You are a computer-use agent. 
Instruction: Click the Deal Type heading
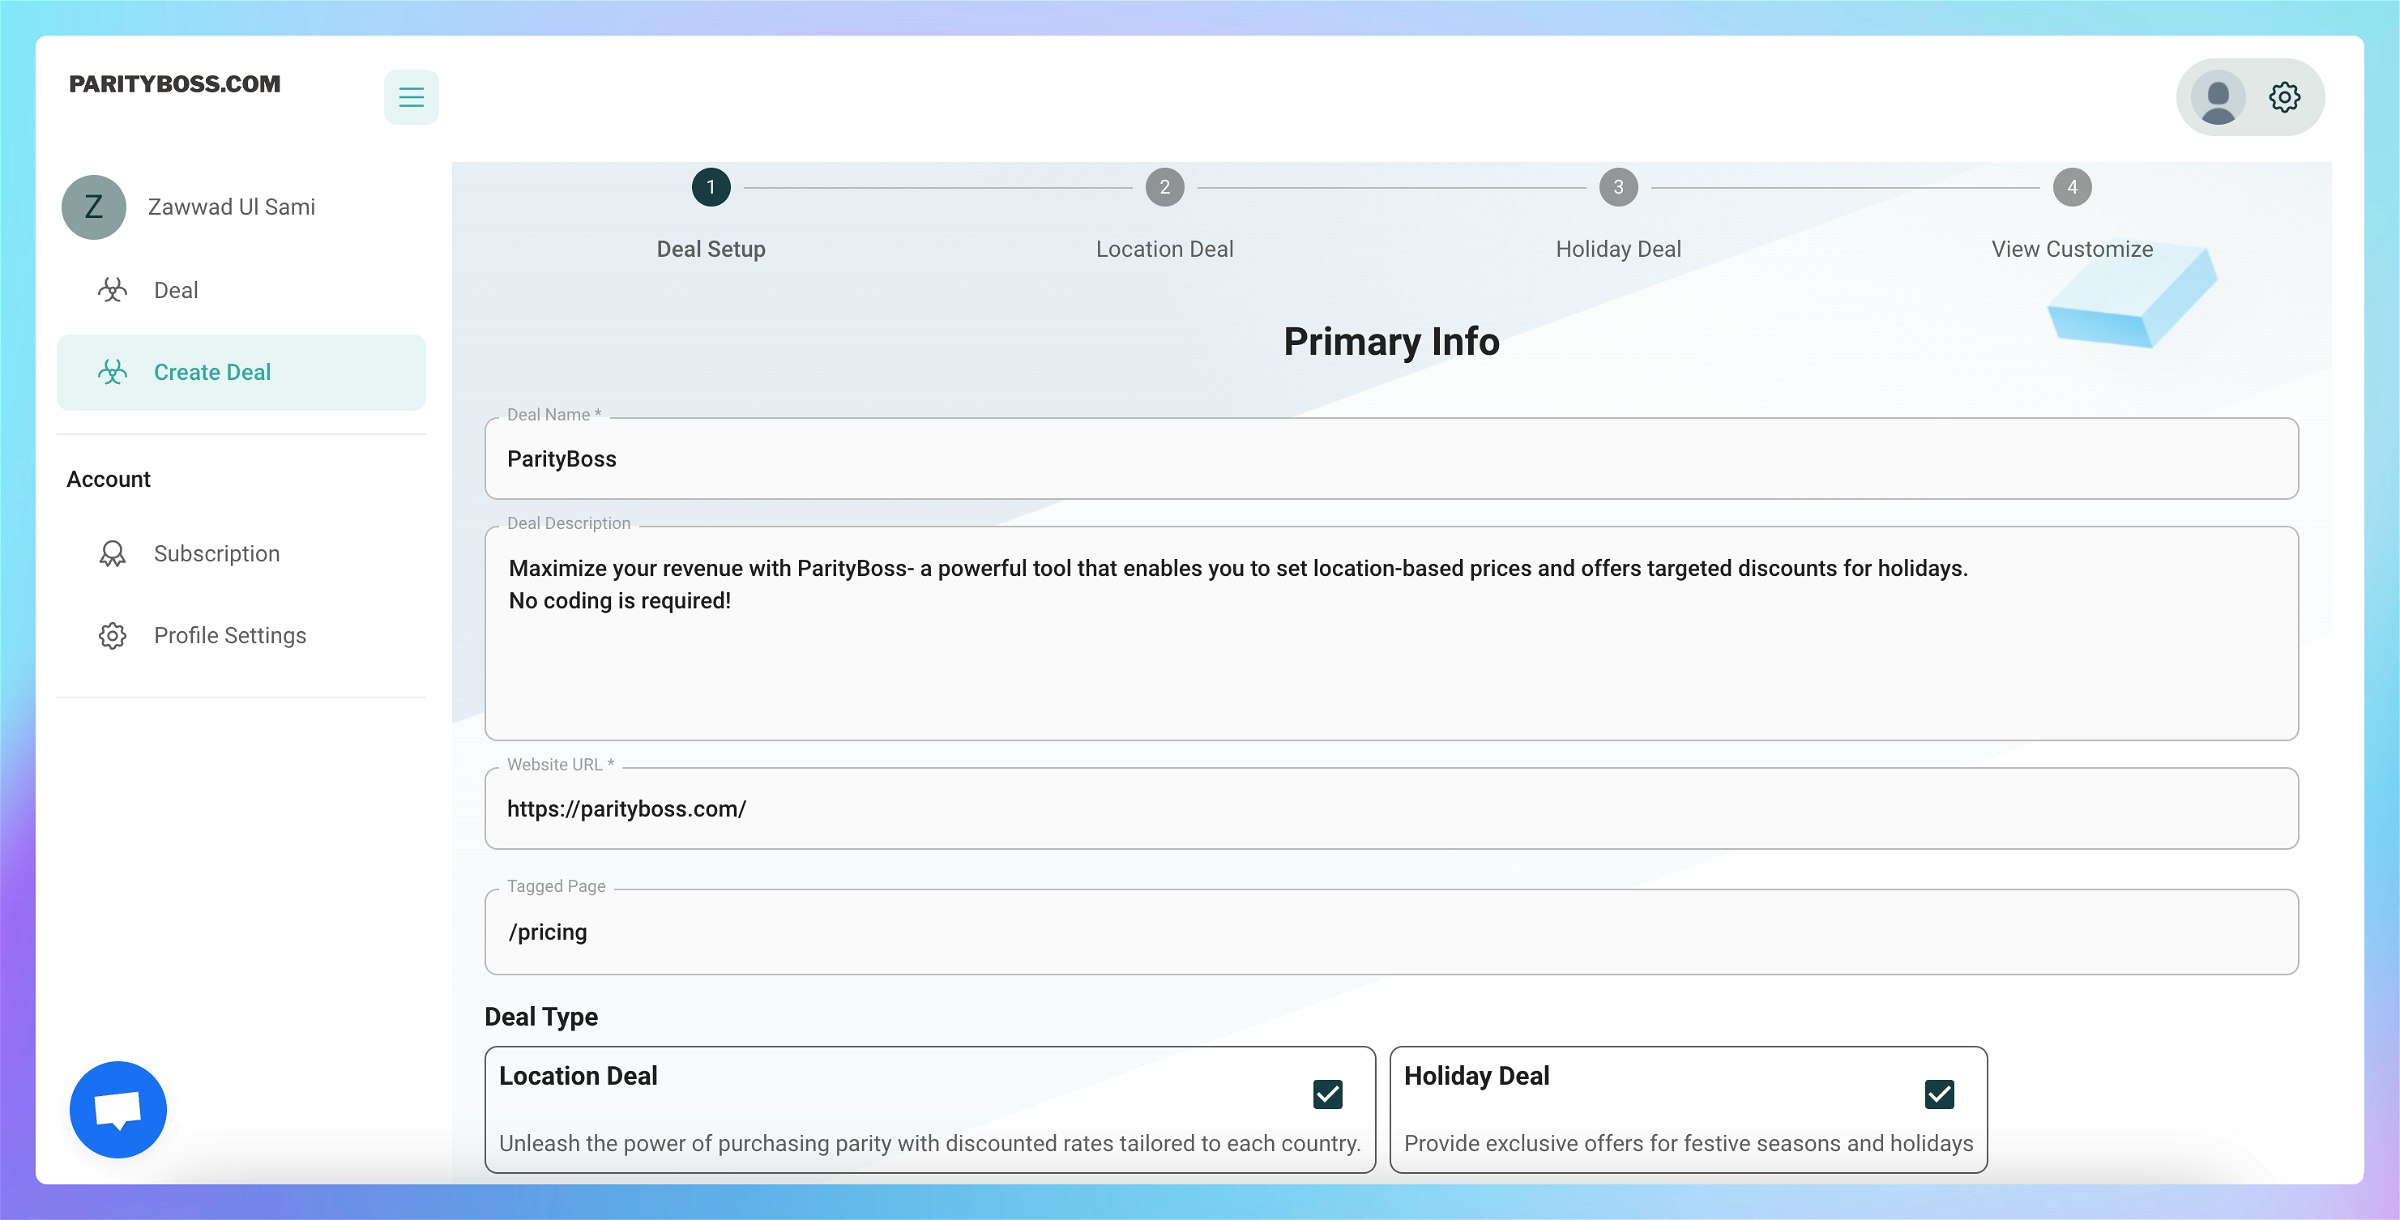541,1017
